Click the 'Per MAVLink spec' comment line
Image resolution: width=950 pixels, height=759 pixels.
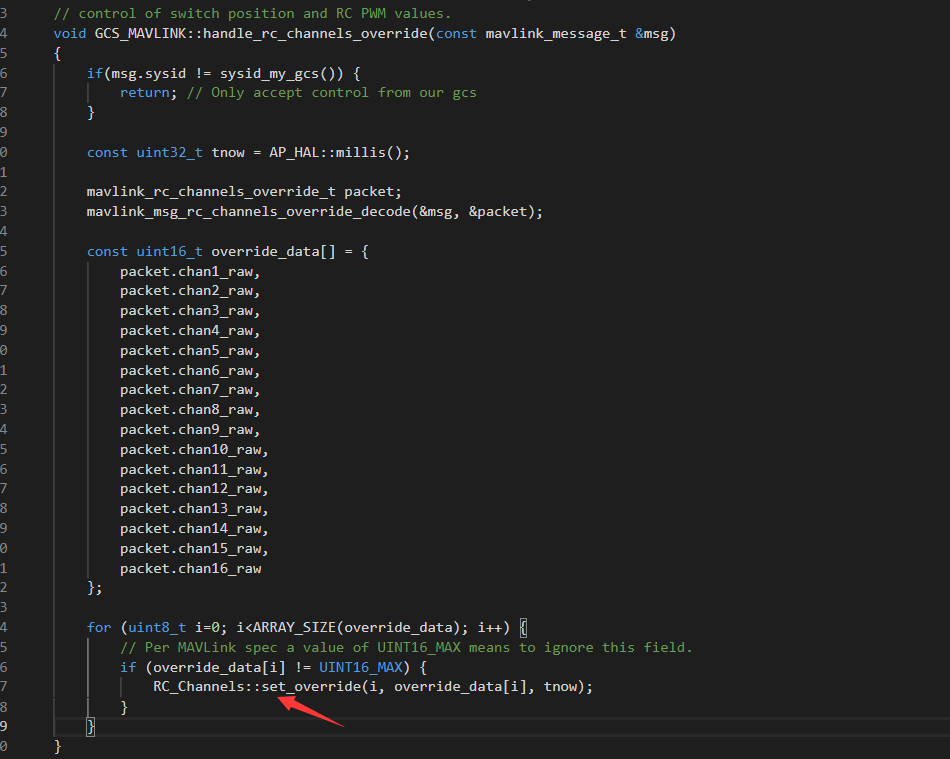point(406,648)
